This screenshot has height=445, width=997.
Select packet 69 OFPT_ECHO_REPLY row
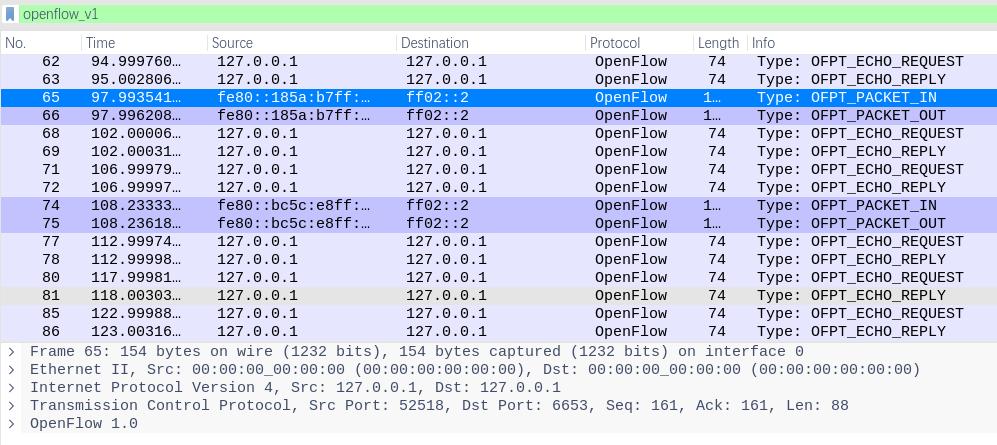[x=498, y=151]
